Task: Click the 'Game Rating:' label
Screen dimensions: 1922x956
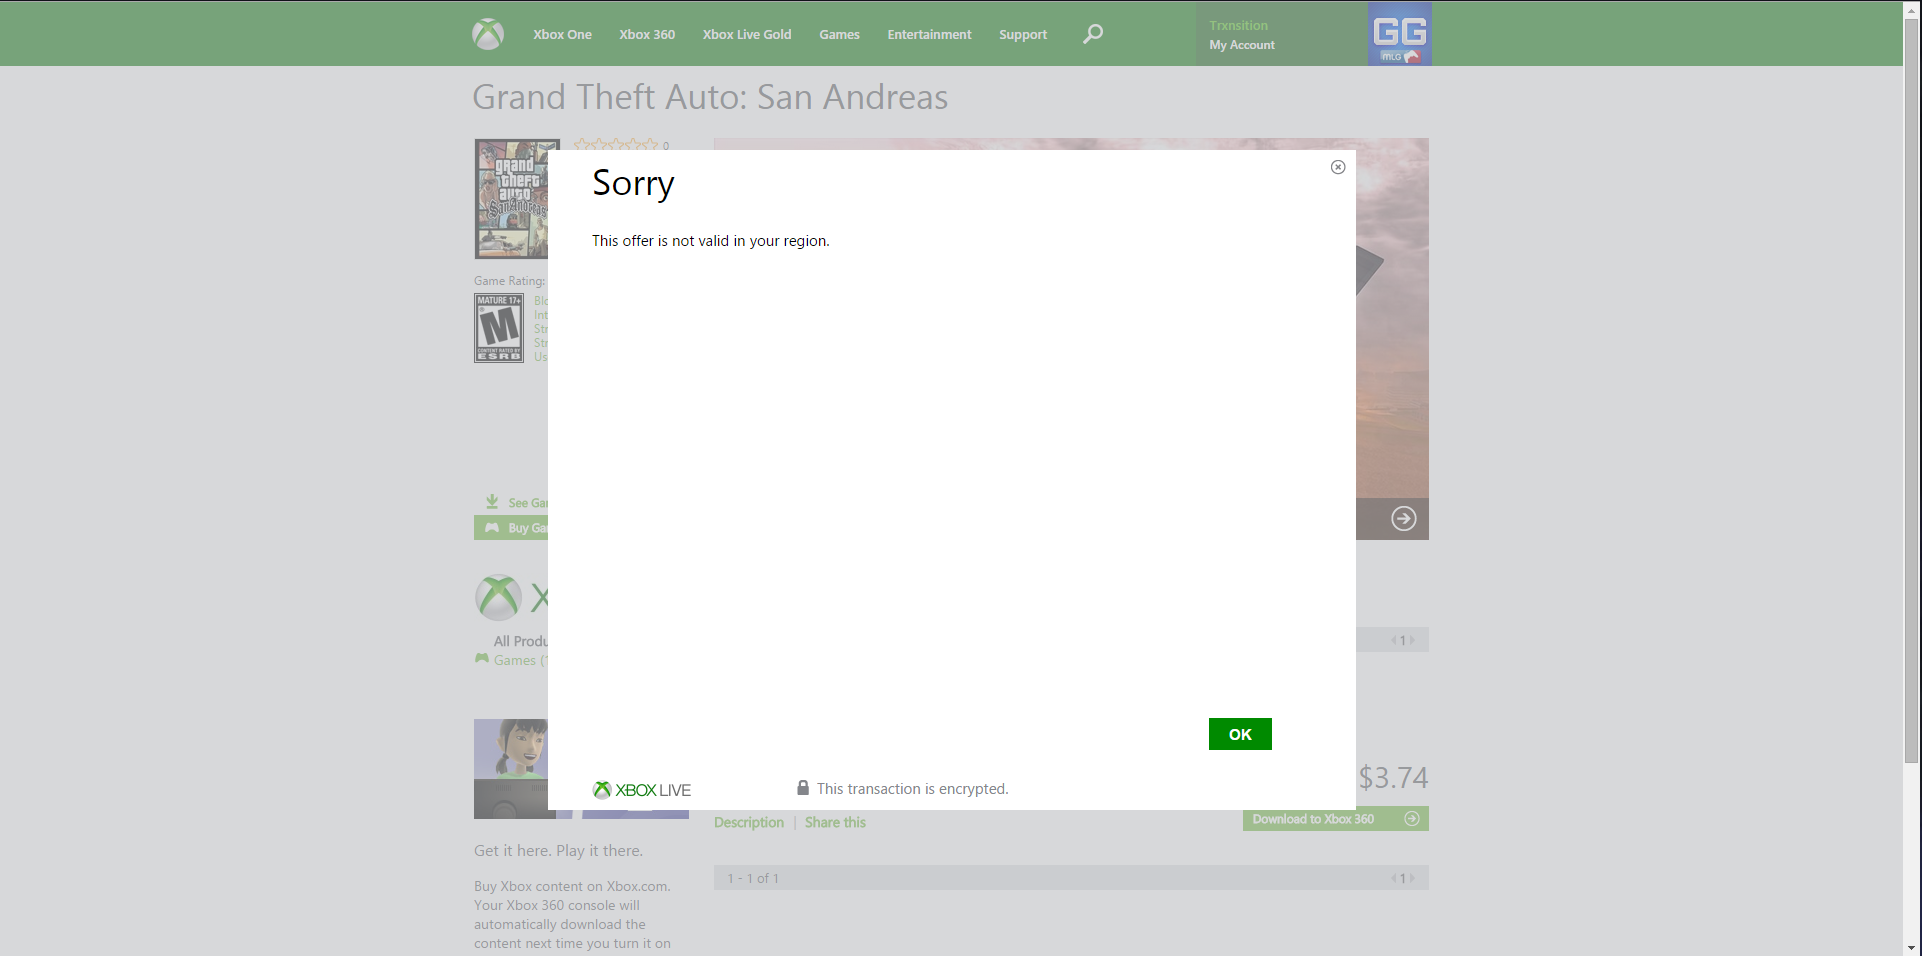Action: click(x=509, y=281)
